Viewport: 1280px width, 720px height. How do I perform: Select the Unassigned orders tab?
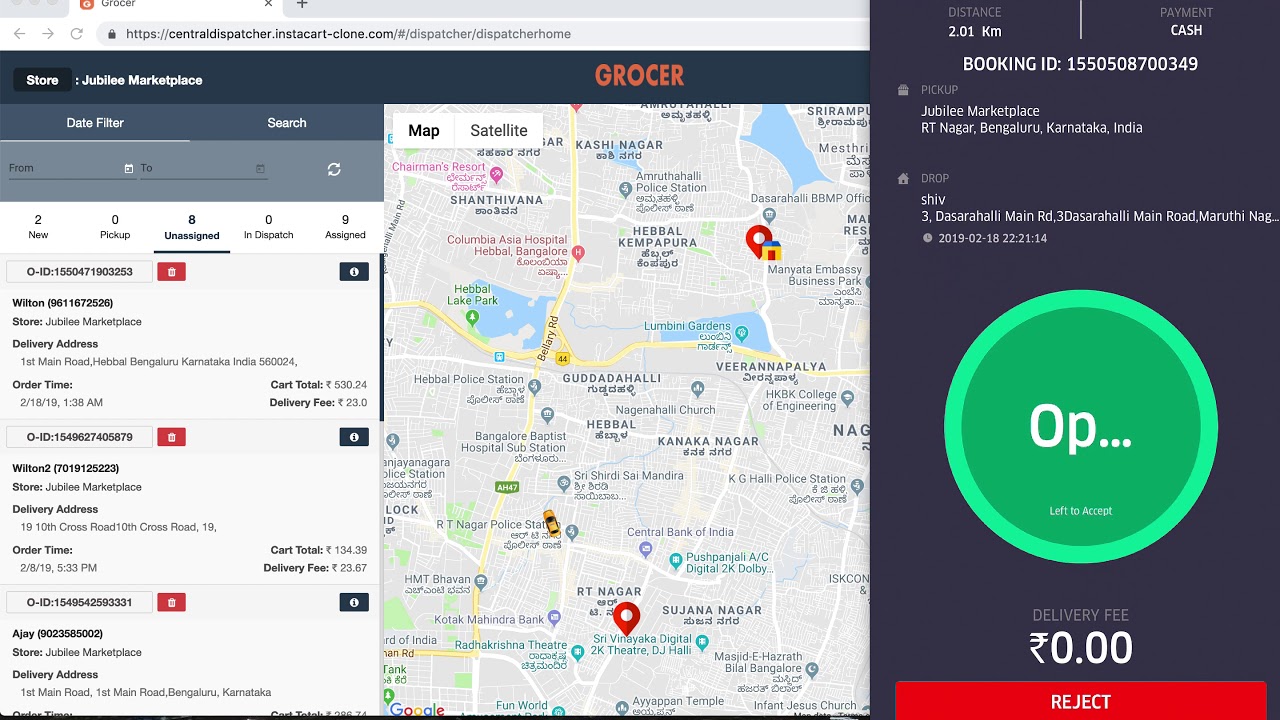pos(192,227)
